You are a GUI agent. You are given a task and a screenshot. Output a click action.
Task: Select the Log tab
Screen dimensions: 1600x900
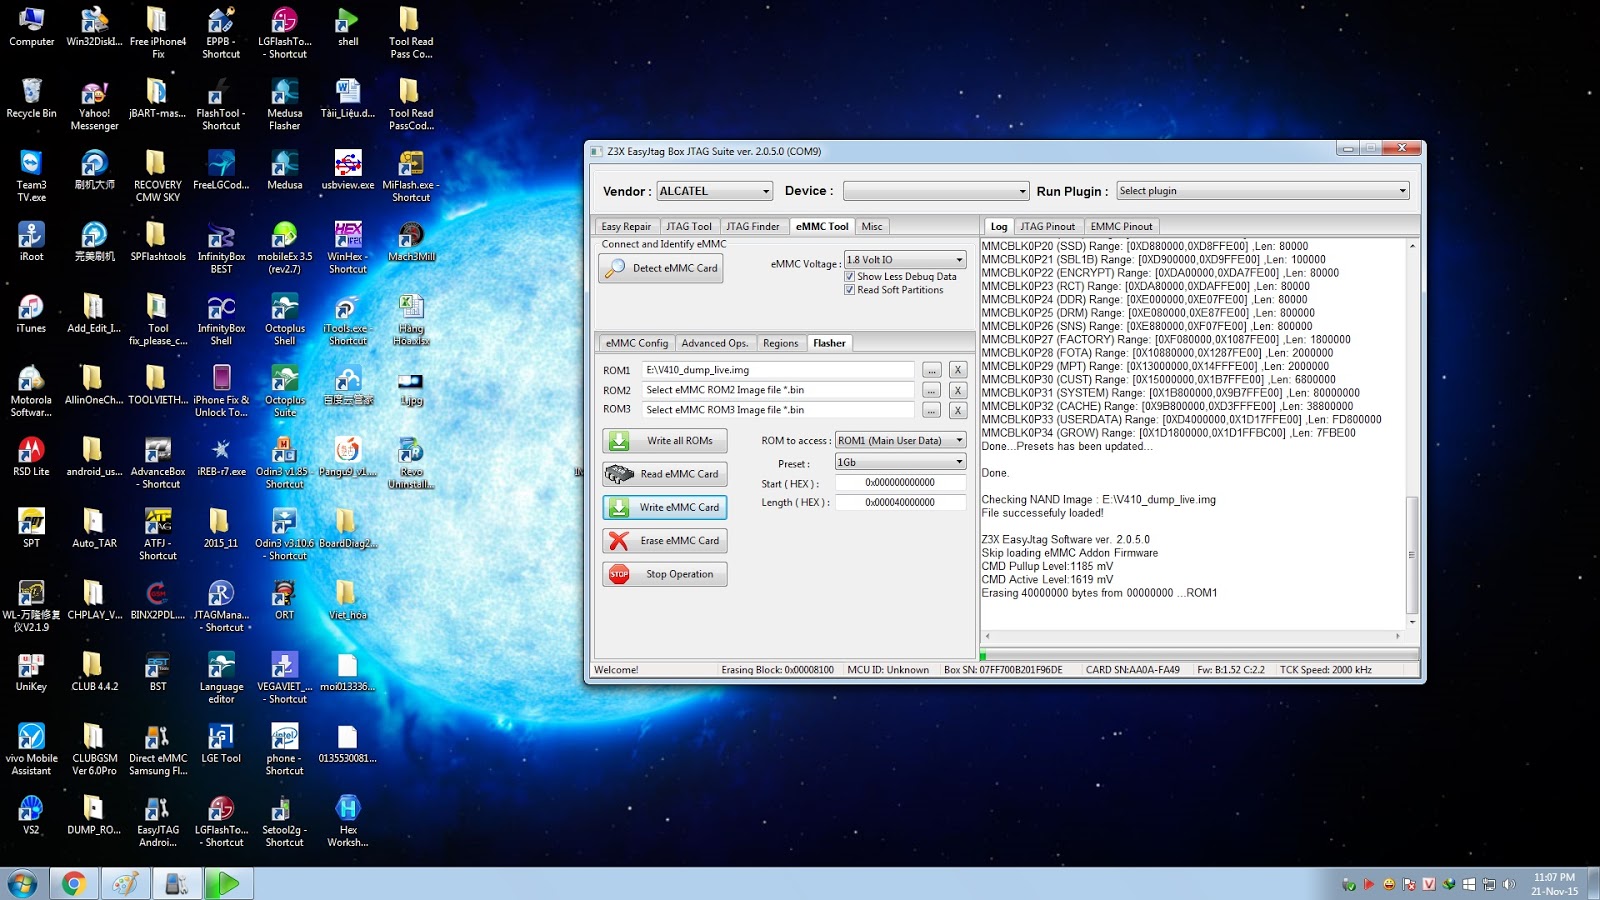(x=999, y=227)
